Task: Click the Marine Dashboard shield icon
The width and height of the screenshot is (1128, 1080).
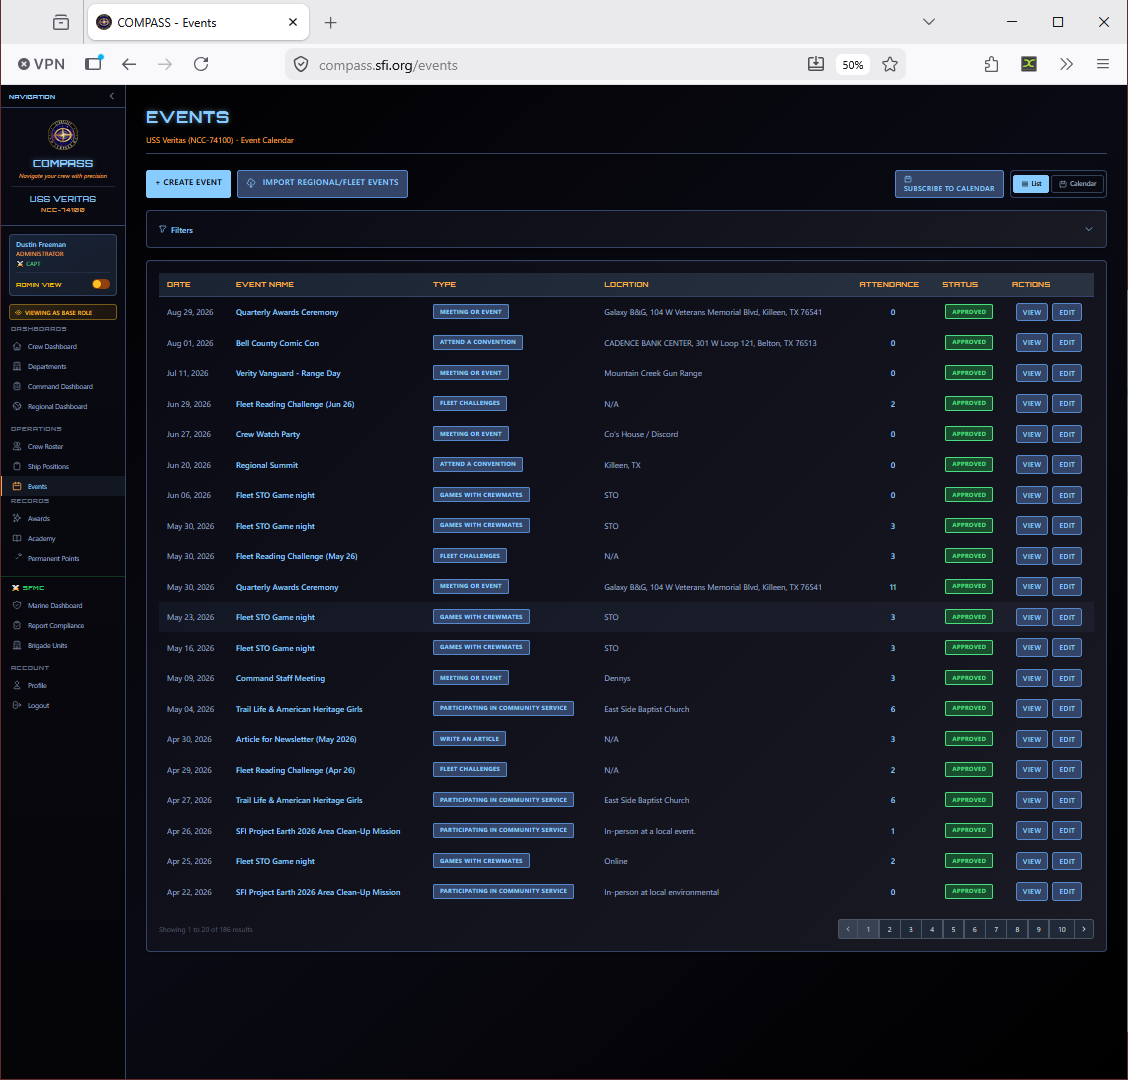Action: (17, 605)
